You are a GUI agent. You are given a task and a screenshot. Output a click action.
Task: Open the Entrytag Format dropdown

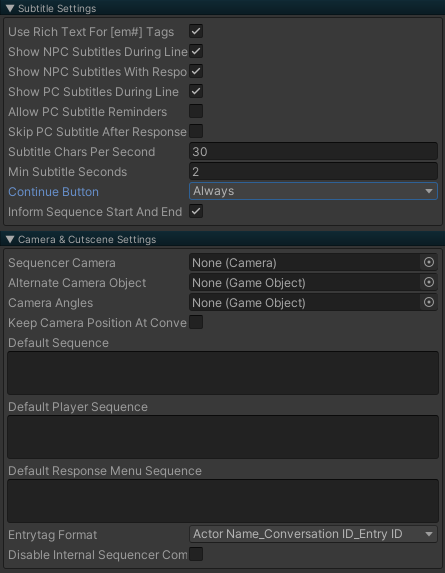[x=313, y=534]
